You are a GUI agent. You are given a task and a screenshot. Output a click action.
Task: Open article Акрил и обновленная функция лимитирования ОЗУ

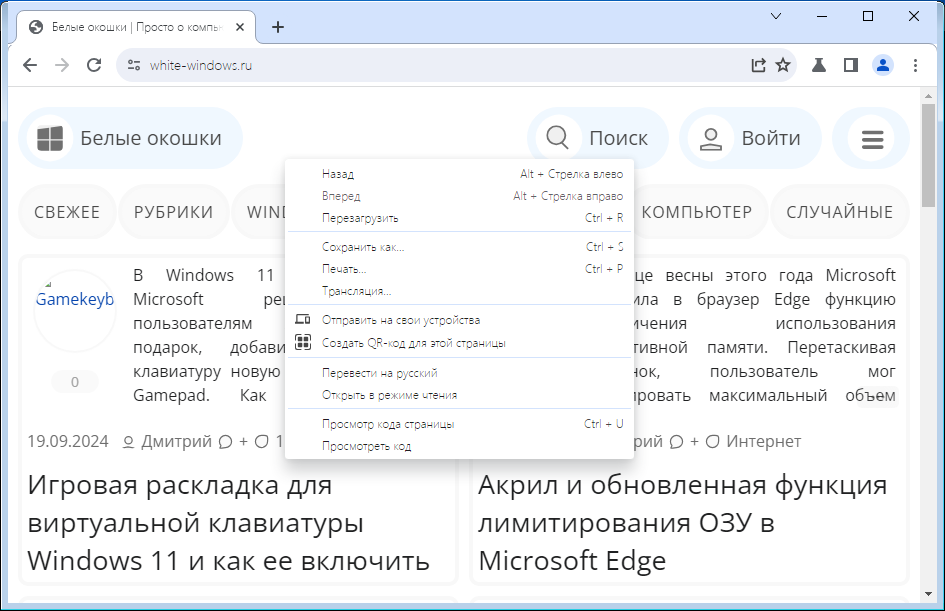coord(682,522)
